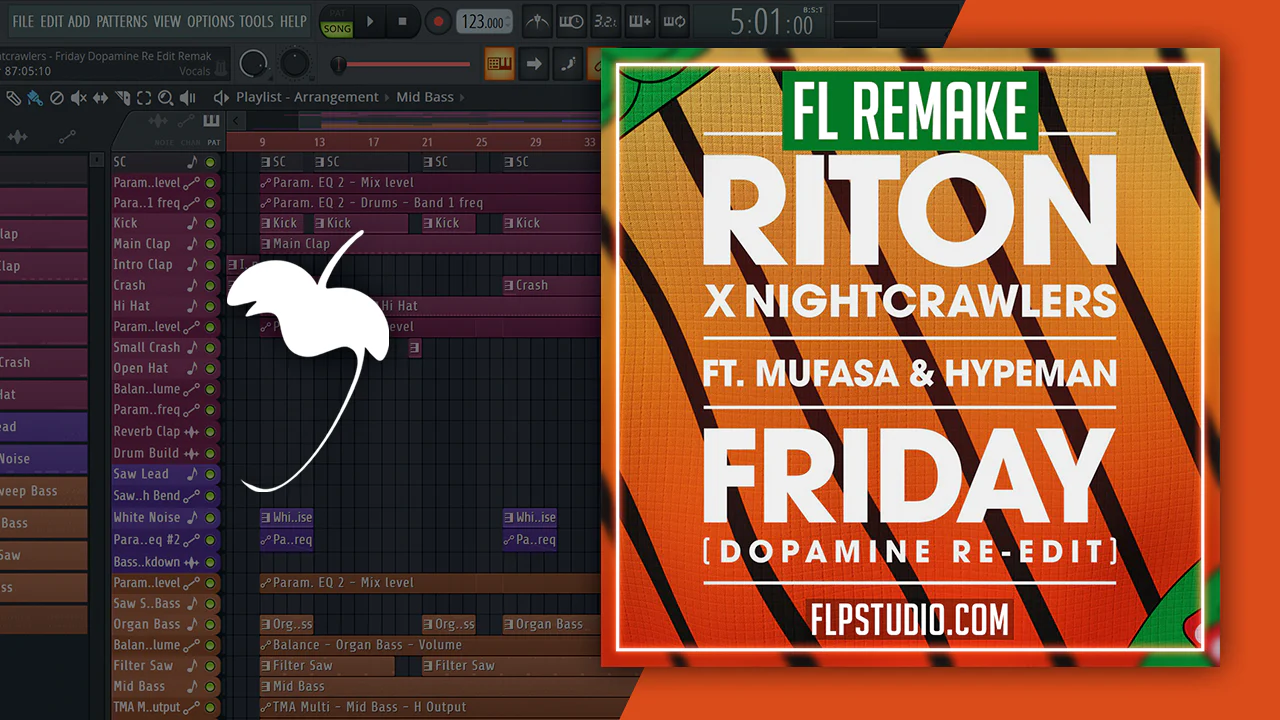Screen dimensions: 1280x720
Task: Open the HELP menu
Action: click(x=293, y=21)
